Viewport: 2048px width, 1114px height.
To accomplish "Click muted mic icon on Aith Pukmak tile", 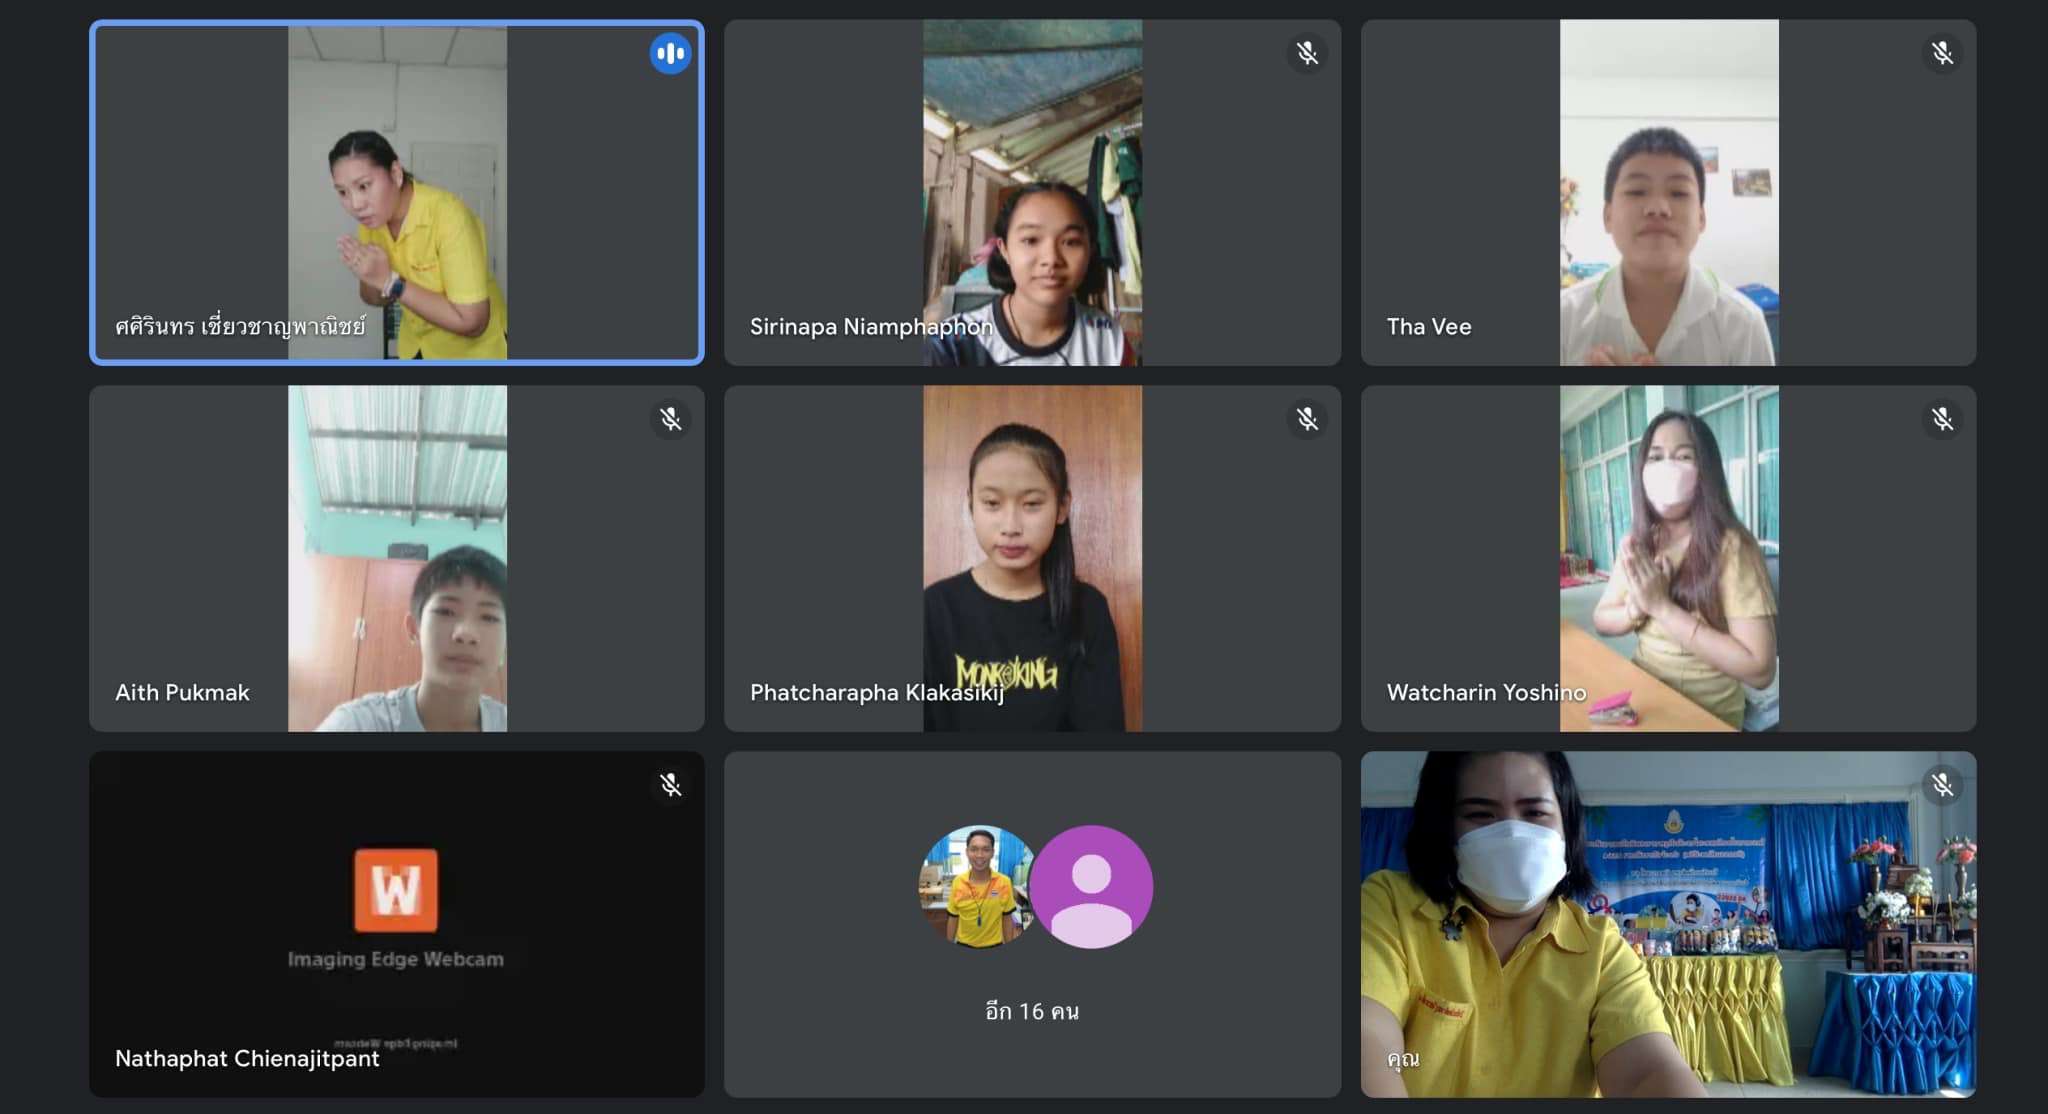I will pos(670,419).
